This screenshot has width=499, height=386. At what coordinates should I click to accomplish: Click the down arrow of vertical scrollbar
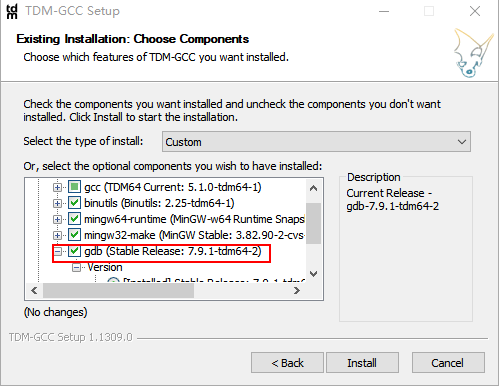(x=313, y=274)
